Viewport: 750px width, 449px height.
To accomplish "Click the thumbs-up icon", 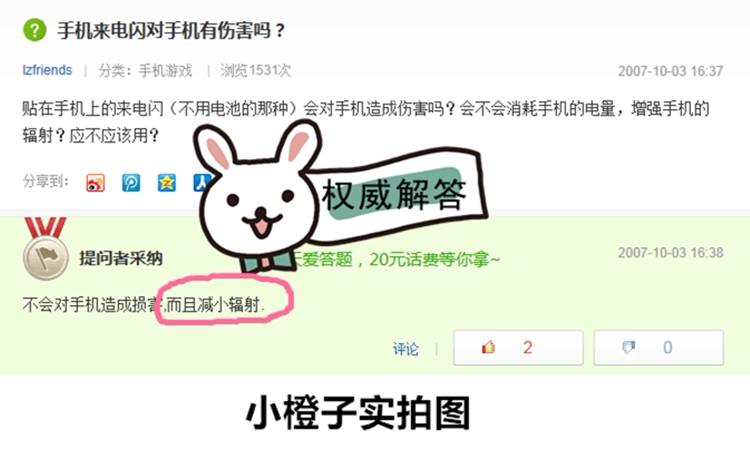I will [x=488, y=347].
